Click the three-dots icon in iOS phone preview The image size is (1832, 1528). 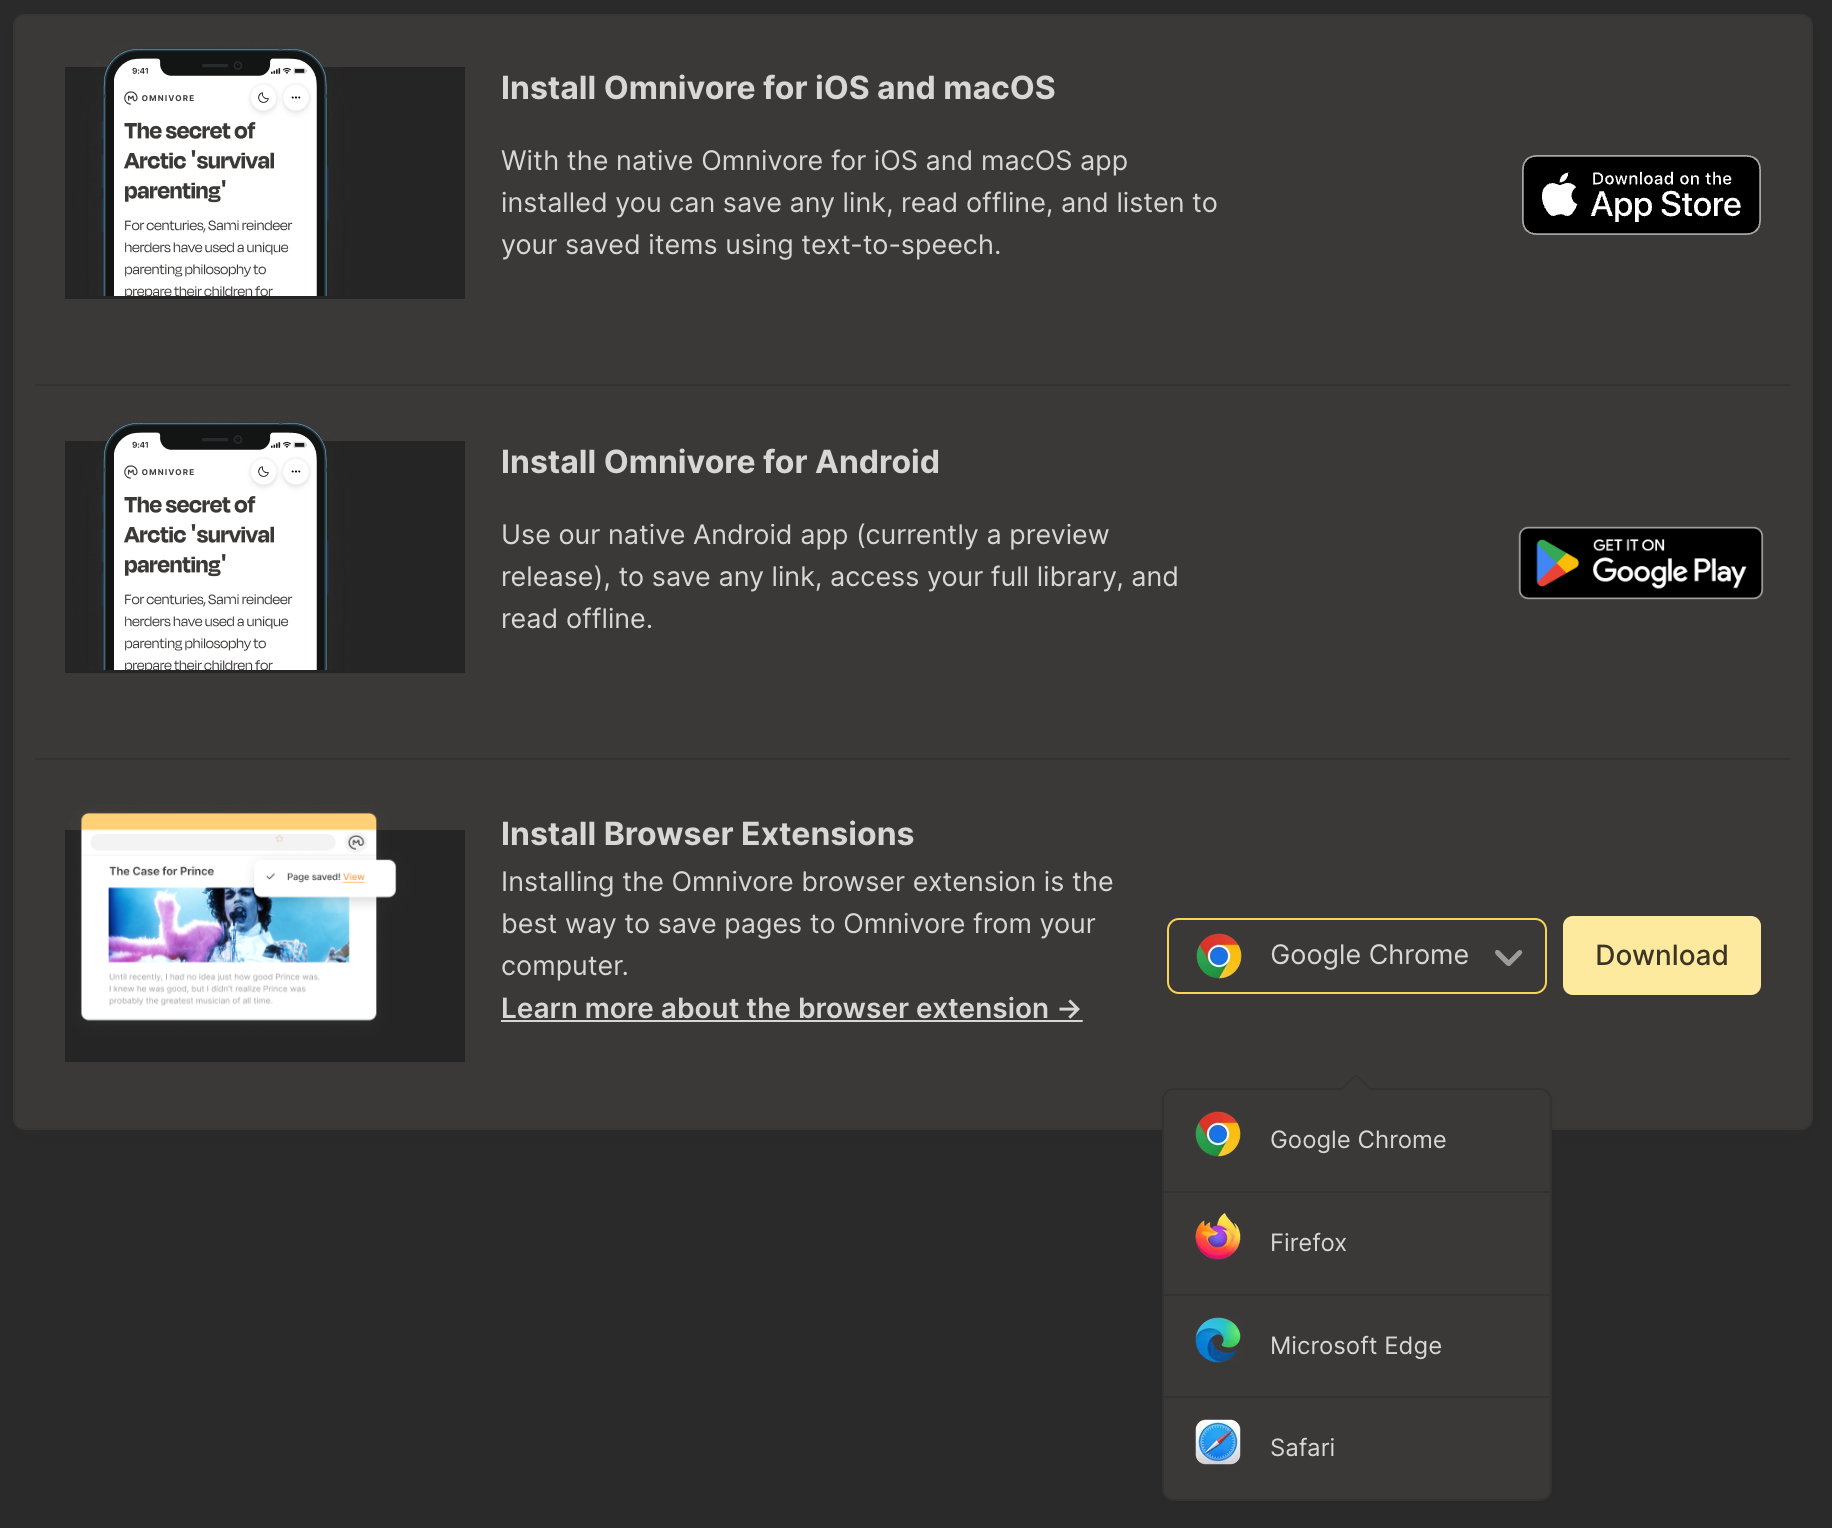click(x=296, y=98)
